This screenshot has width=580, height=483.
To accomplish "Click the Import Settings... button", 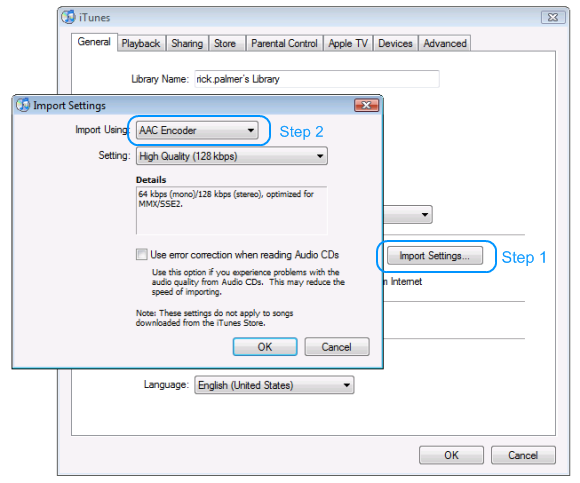I will pos(435,256).
